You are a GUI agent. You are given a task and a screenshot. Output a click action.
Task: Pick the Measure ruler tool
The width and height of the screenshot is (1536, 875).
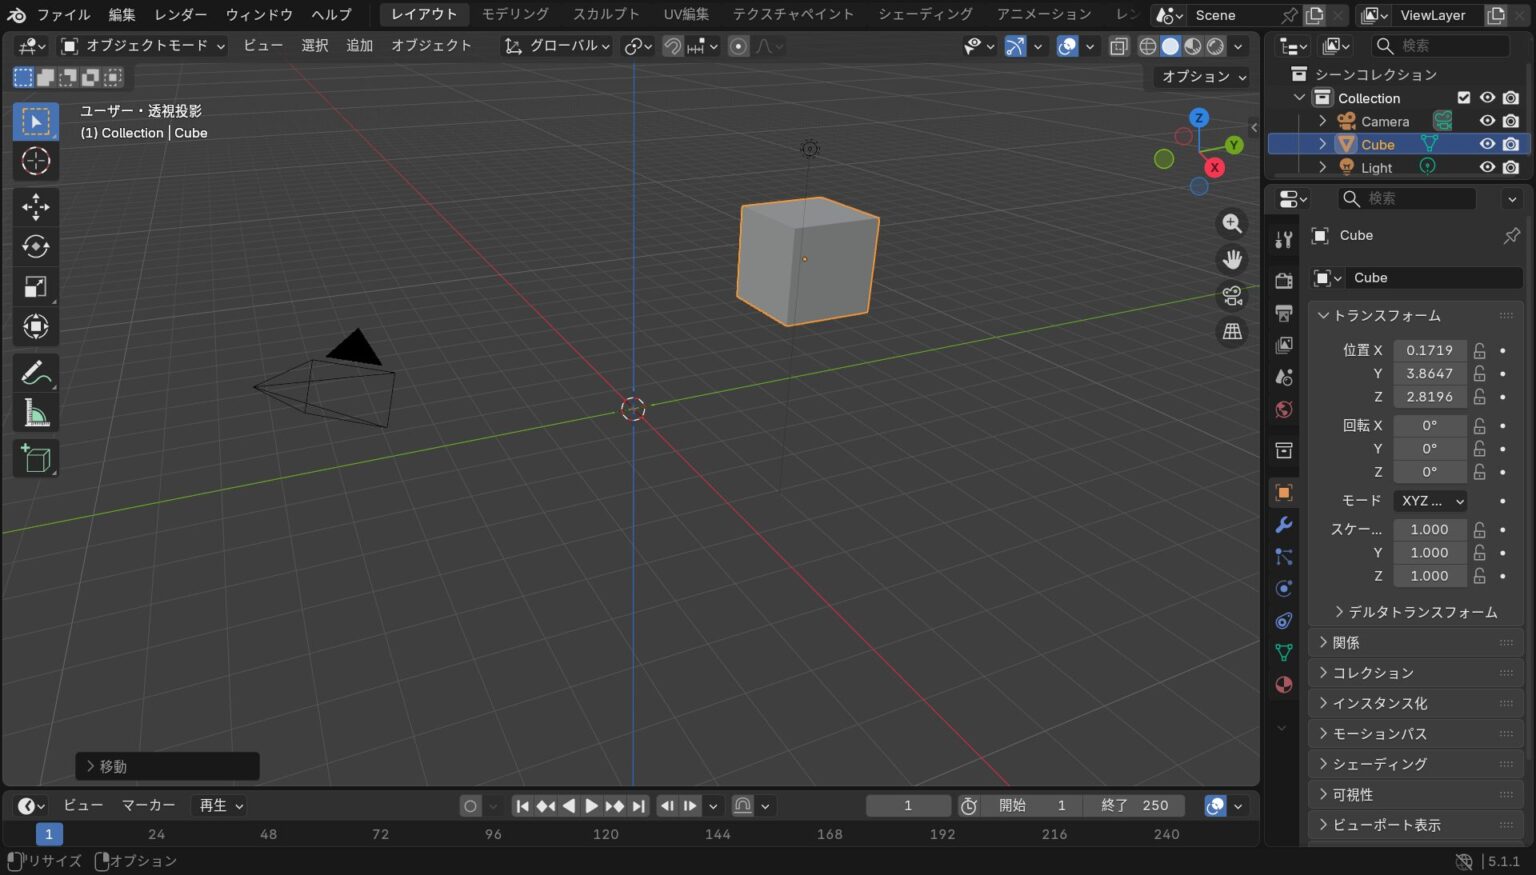click(36, 413)
